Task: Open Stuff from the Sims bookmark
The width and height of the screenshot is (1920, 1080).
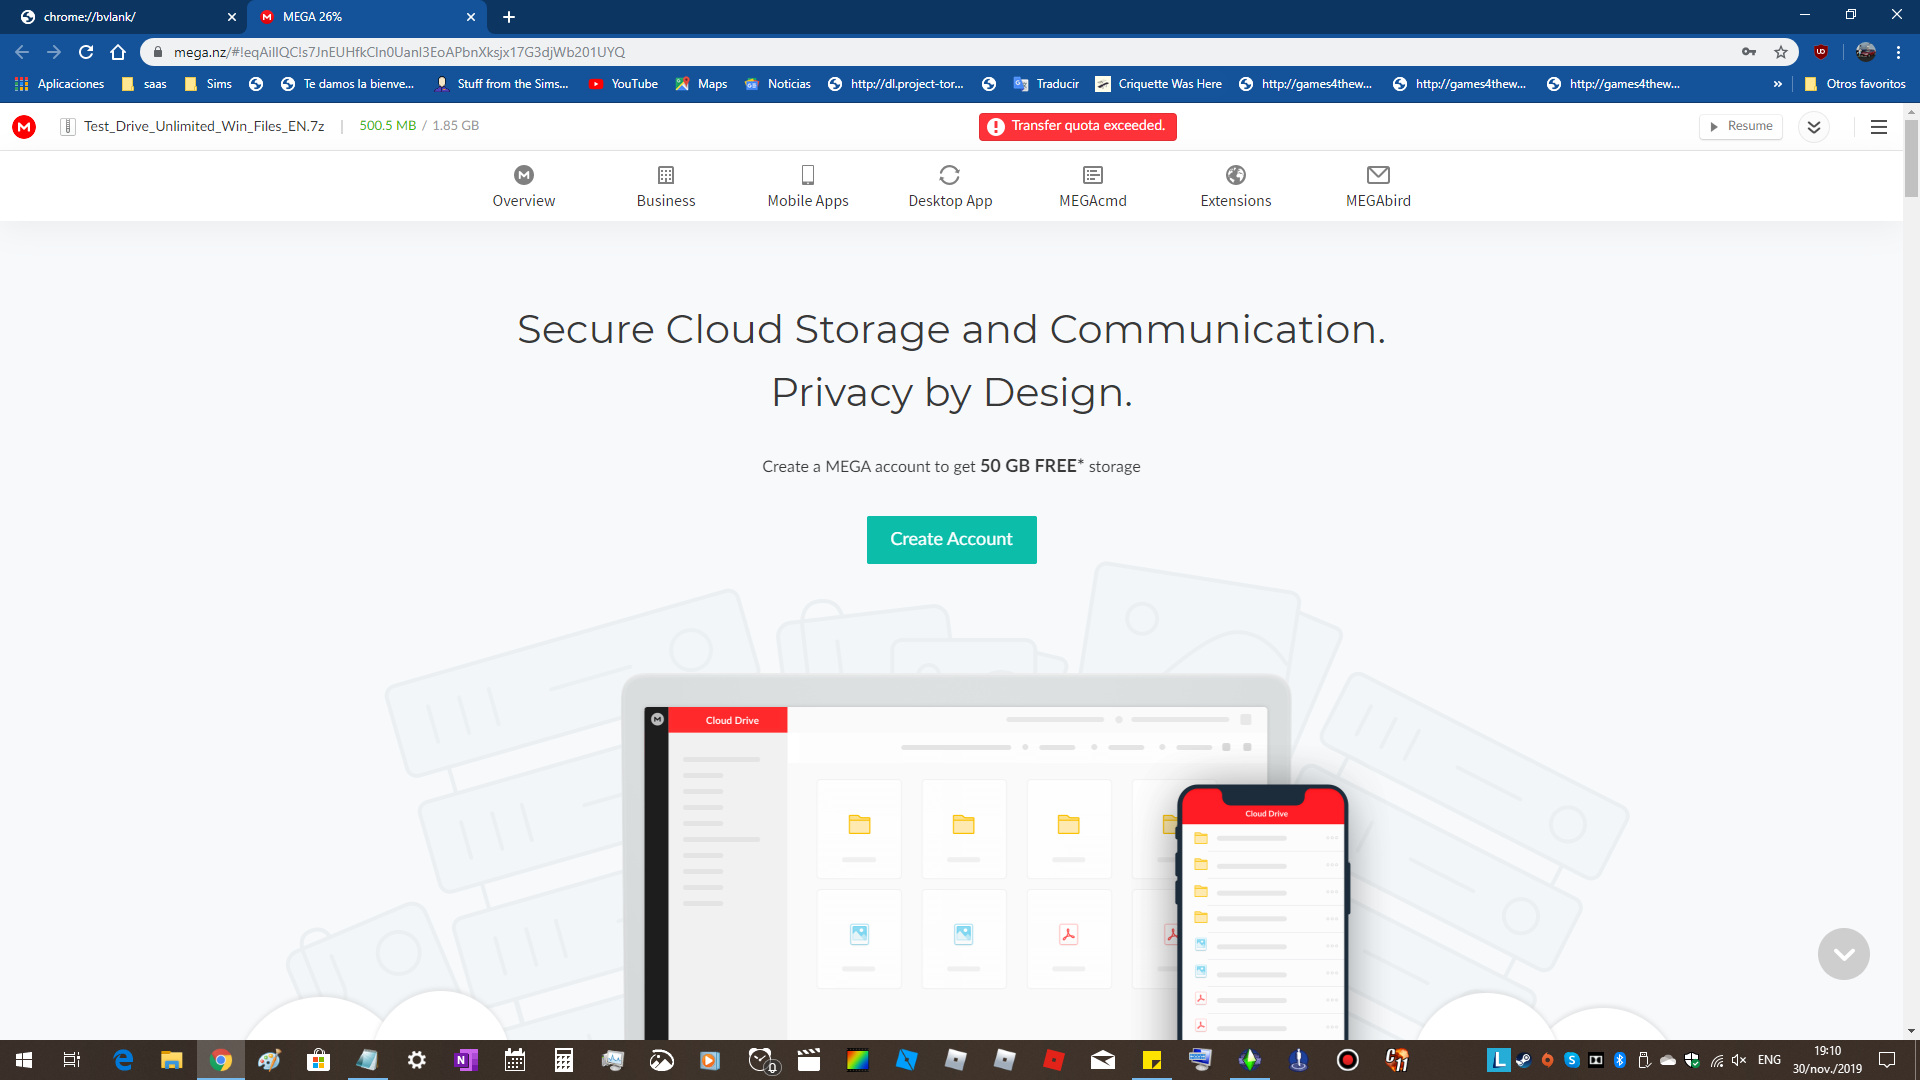Action: point(501,84)
